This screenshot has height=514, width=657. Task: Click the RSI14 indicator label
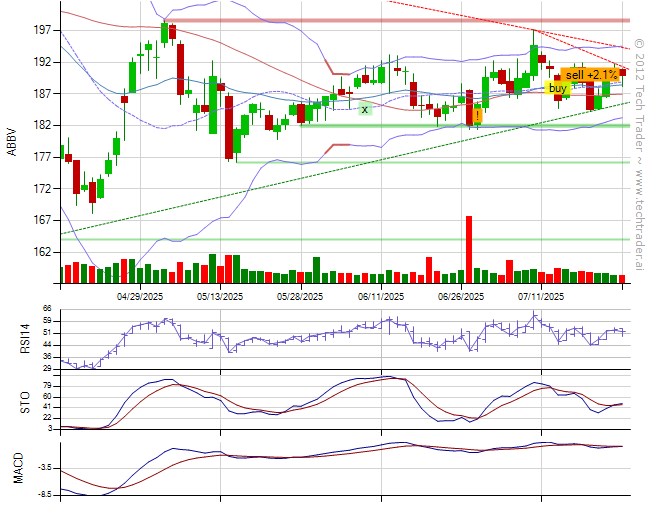click(x=25, y=339)
